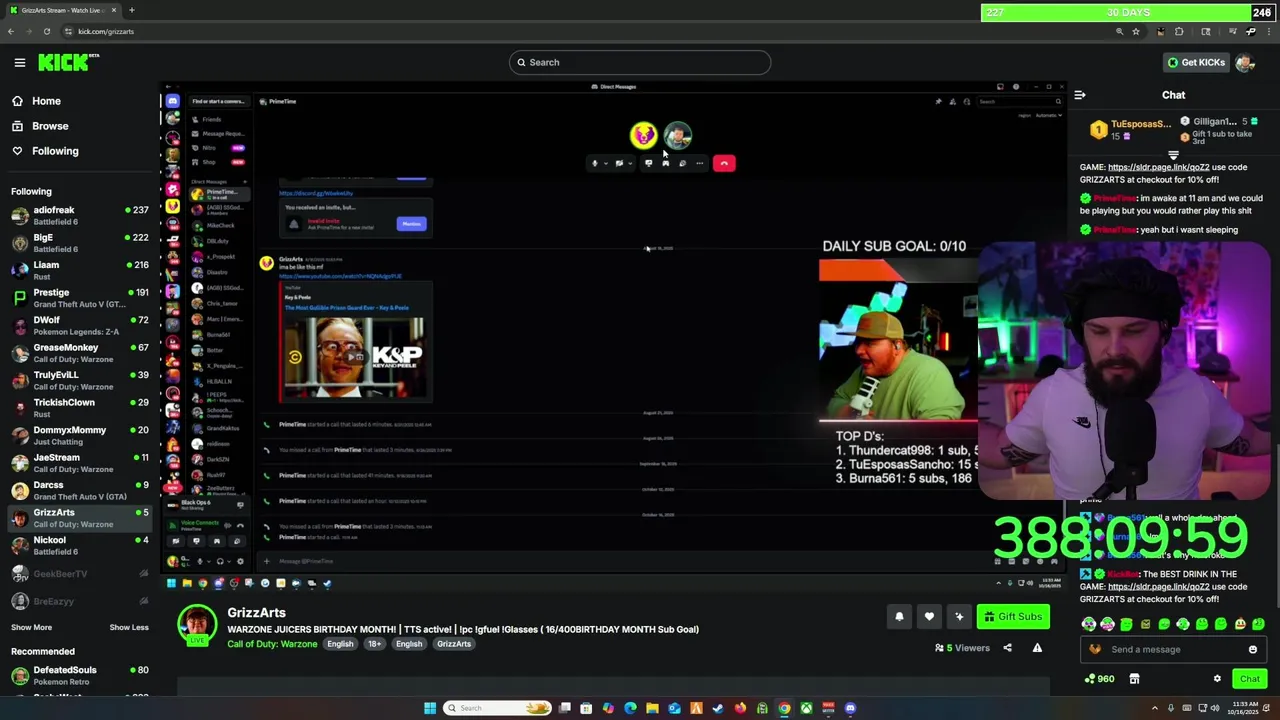Open Nickool channel in Following
Image resolution: width=1280 pixels, height=720 pixels.
coord(80,545)
